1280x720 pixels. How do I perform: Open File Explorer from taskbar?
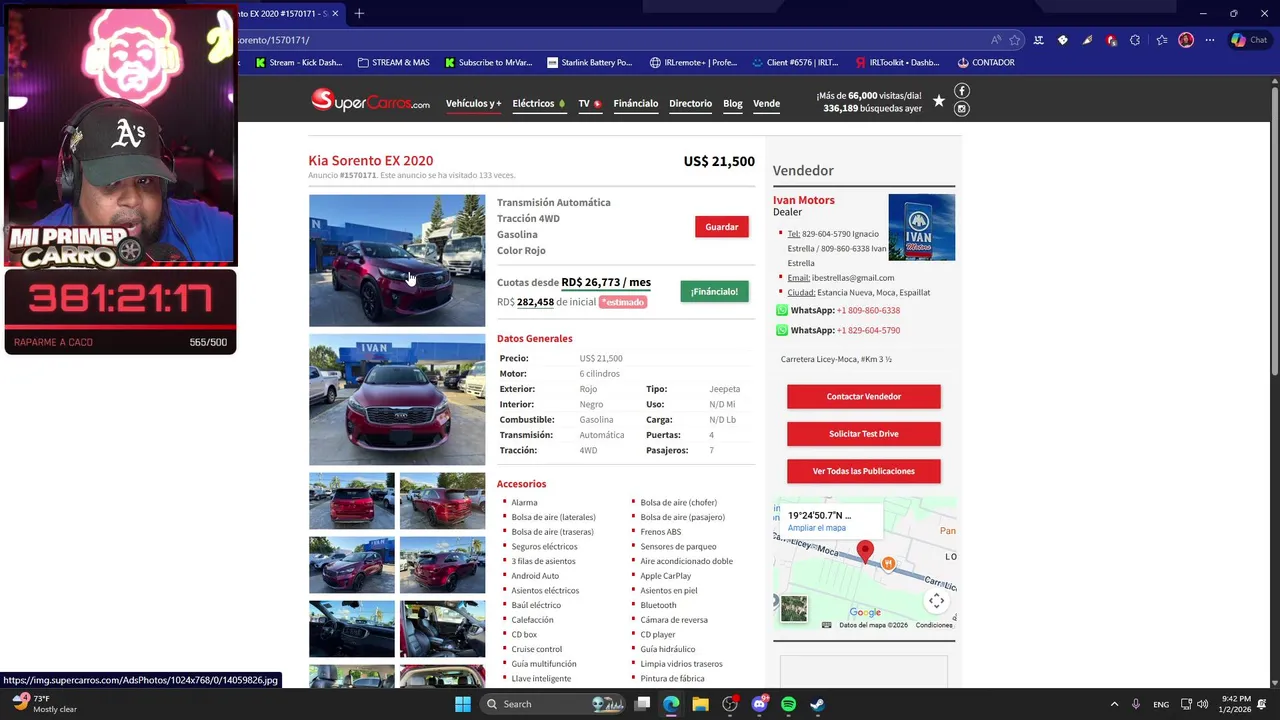point(700,704)
